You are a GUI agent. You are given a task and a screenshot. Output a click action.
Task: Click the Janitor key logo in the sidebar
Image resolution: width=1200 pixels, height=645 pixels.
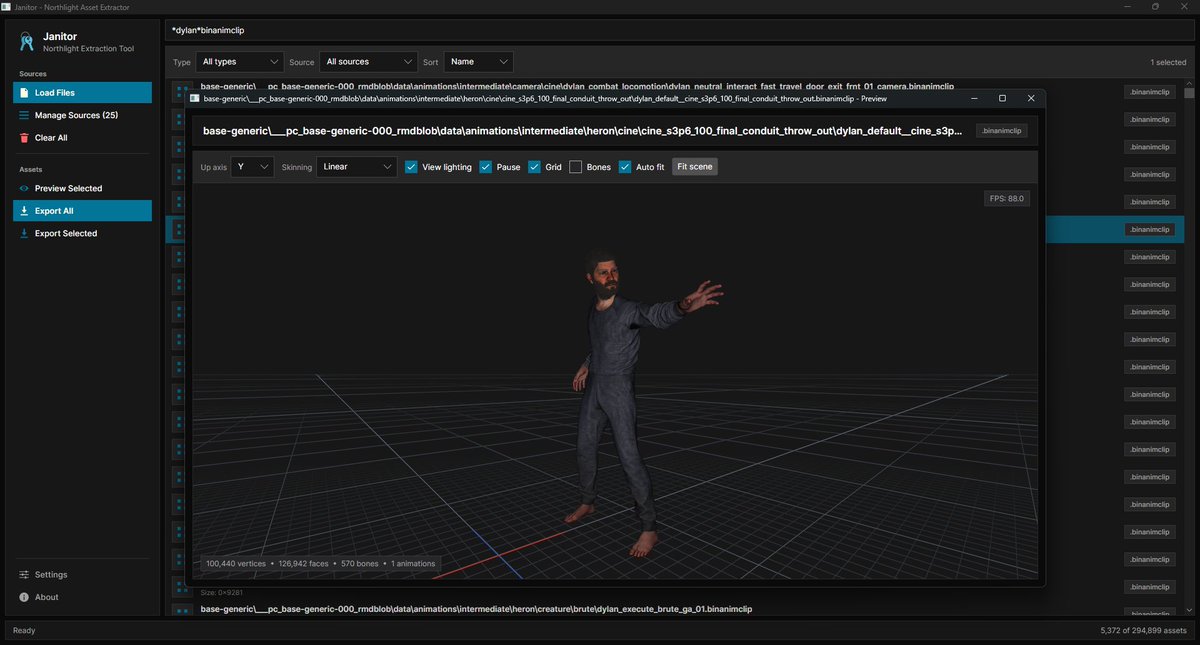pos(26,42)
